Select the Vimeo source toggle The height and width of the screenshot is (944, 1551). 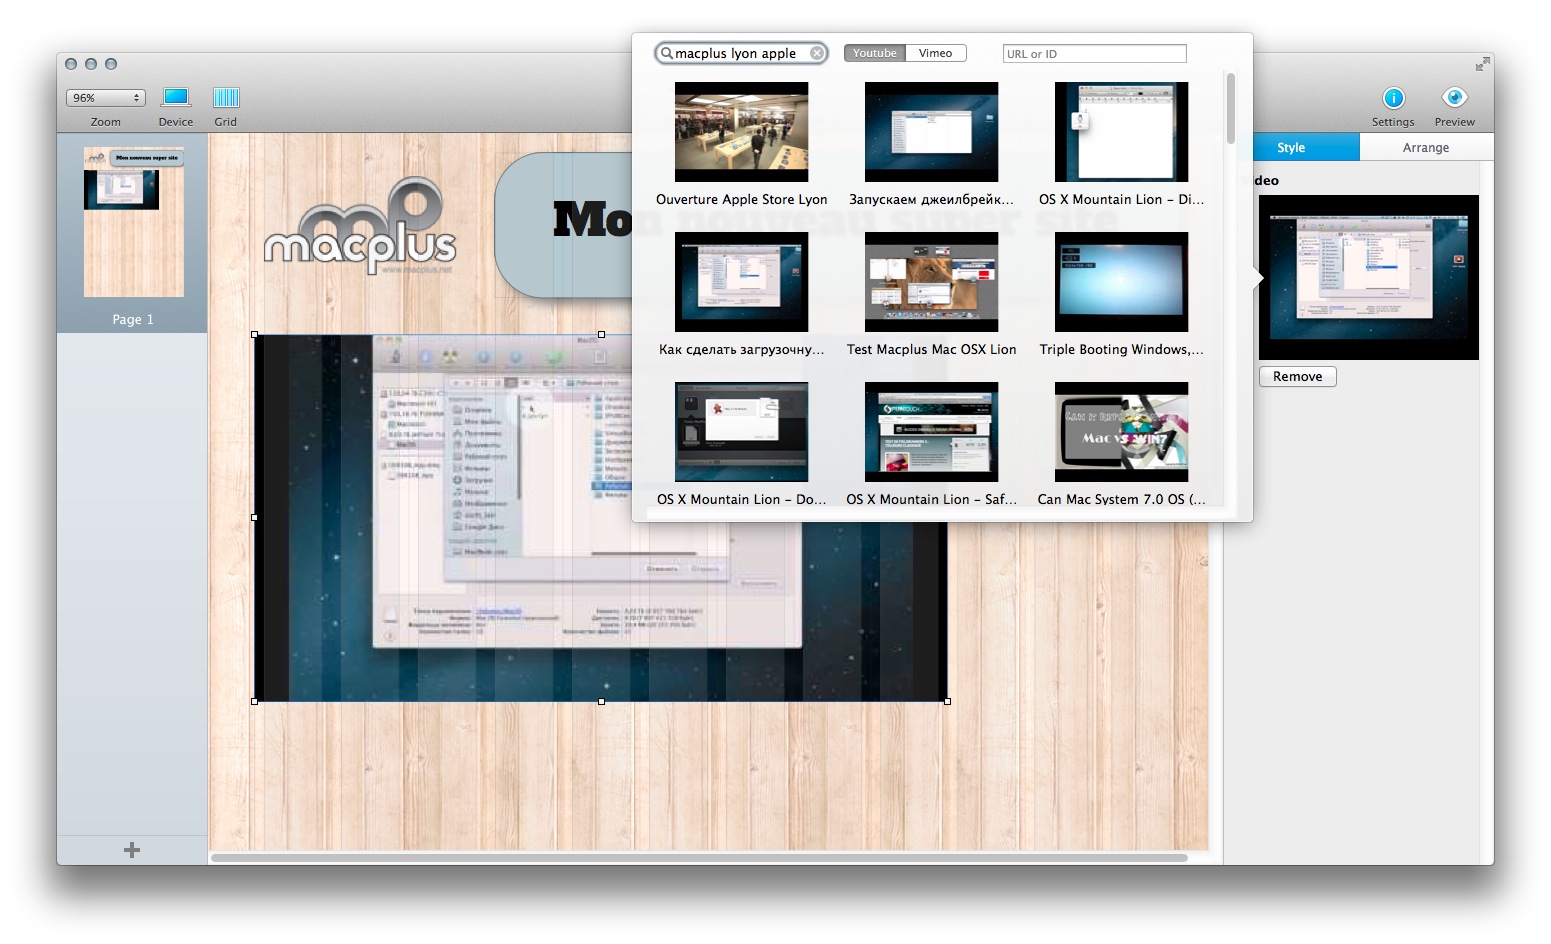pyautogui.click(x=936, y=53)
